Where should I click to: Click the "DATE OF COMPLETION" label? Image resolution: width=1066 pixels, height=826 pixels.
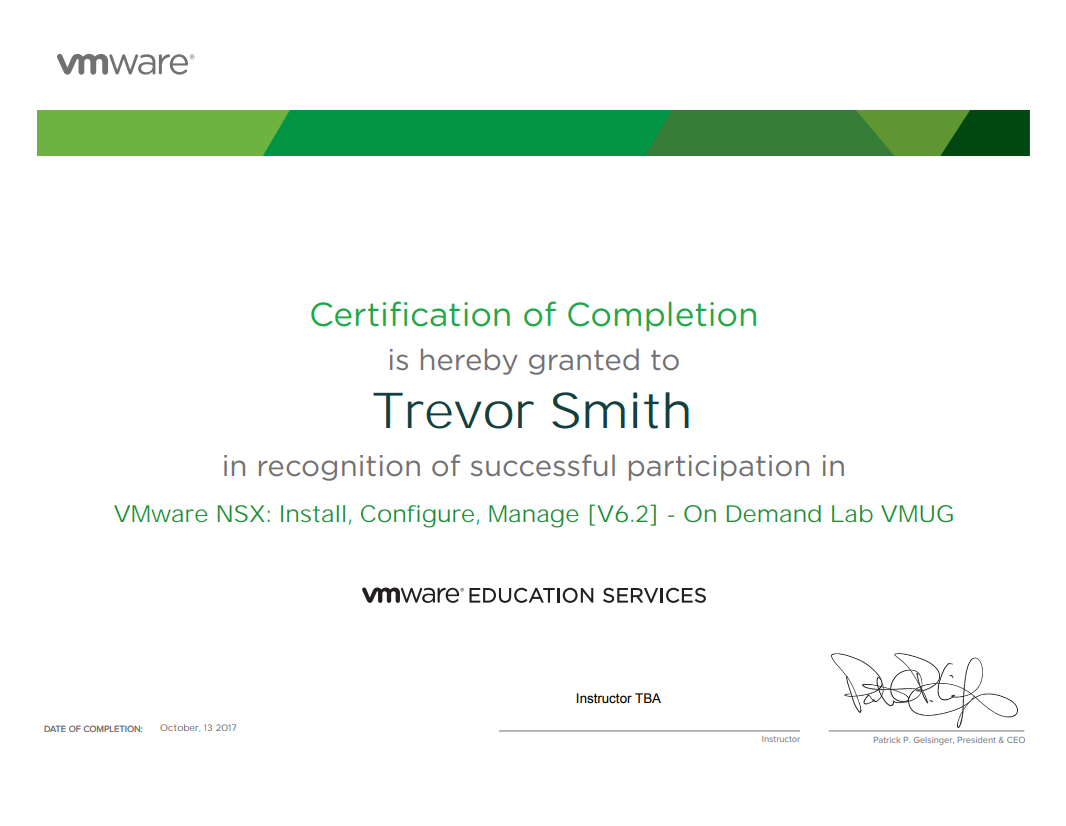(x=93, y=729)
